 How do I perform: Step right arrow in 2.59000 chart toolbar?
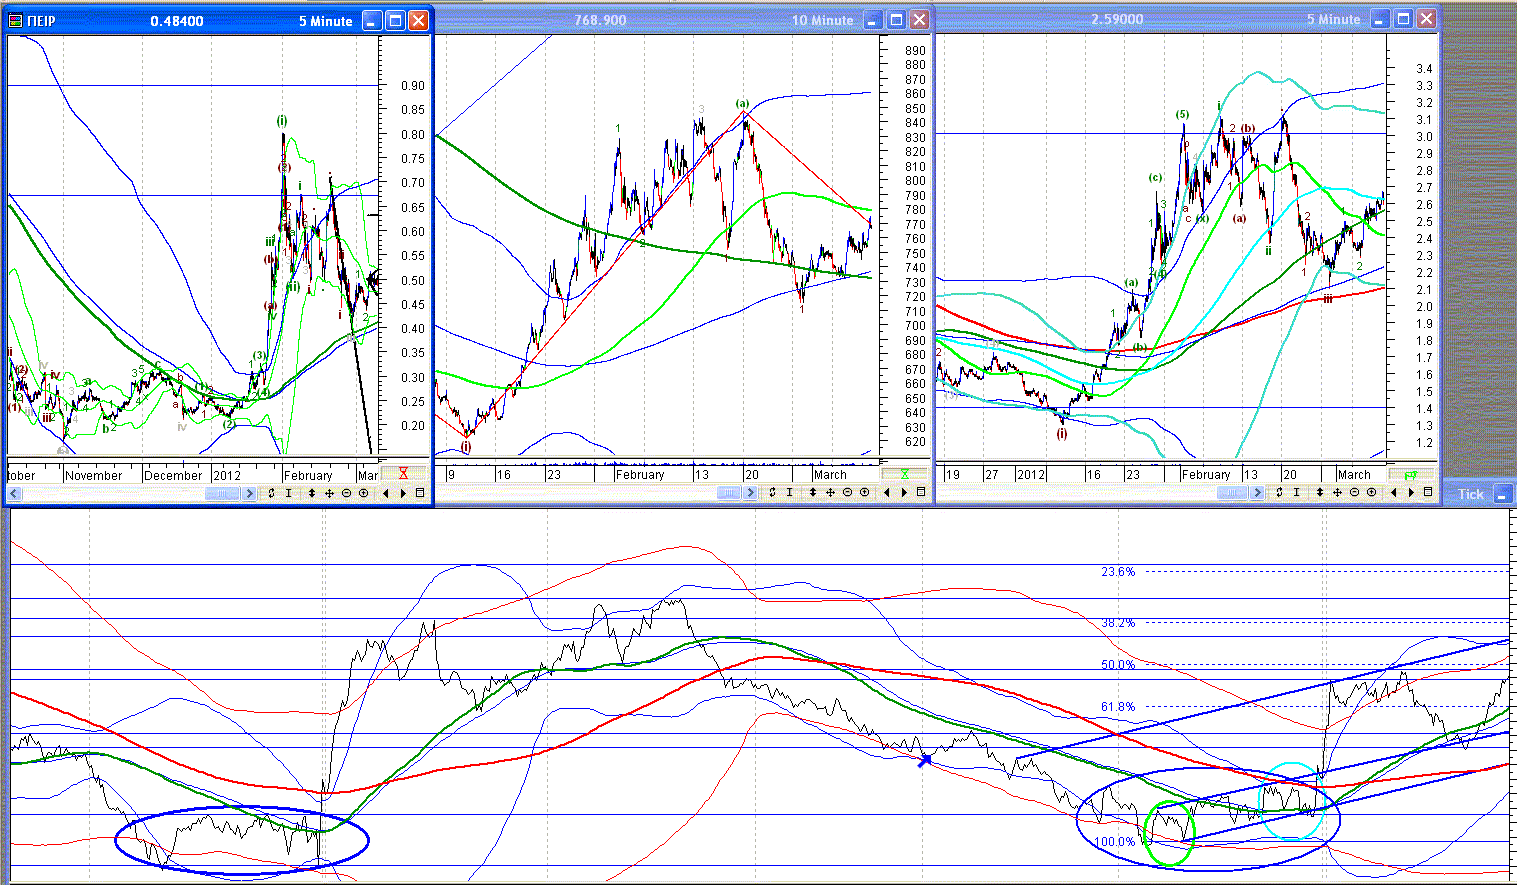1411,492
